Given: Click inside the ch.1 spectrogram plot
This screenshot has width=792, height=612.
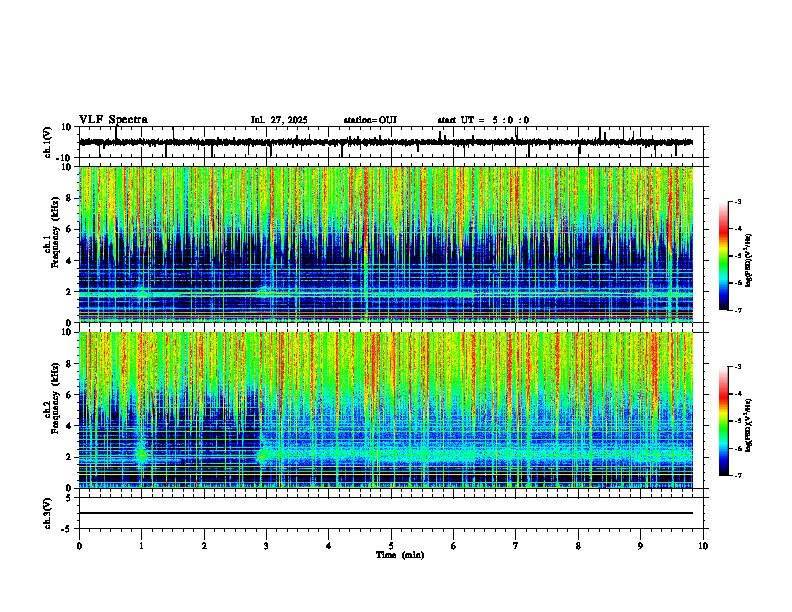Looking at the screenshot, I should [x=386, y=244].
